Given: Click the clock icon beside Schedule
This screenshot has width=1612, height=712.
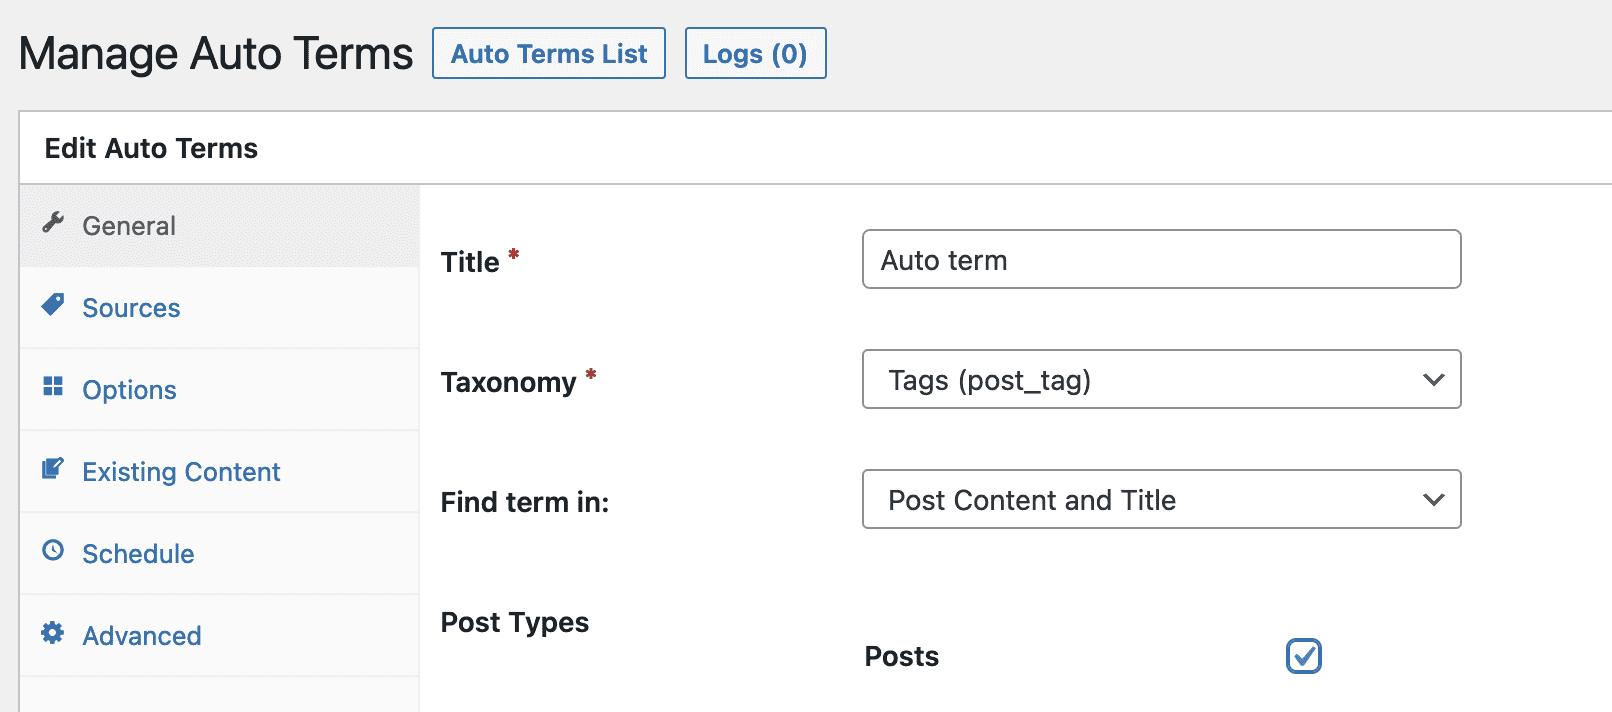Looking at the screenshot, I should pyautogui.click(x=53, y=550).
